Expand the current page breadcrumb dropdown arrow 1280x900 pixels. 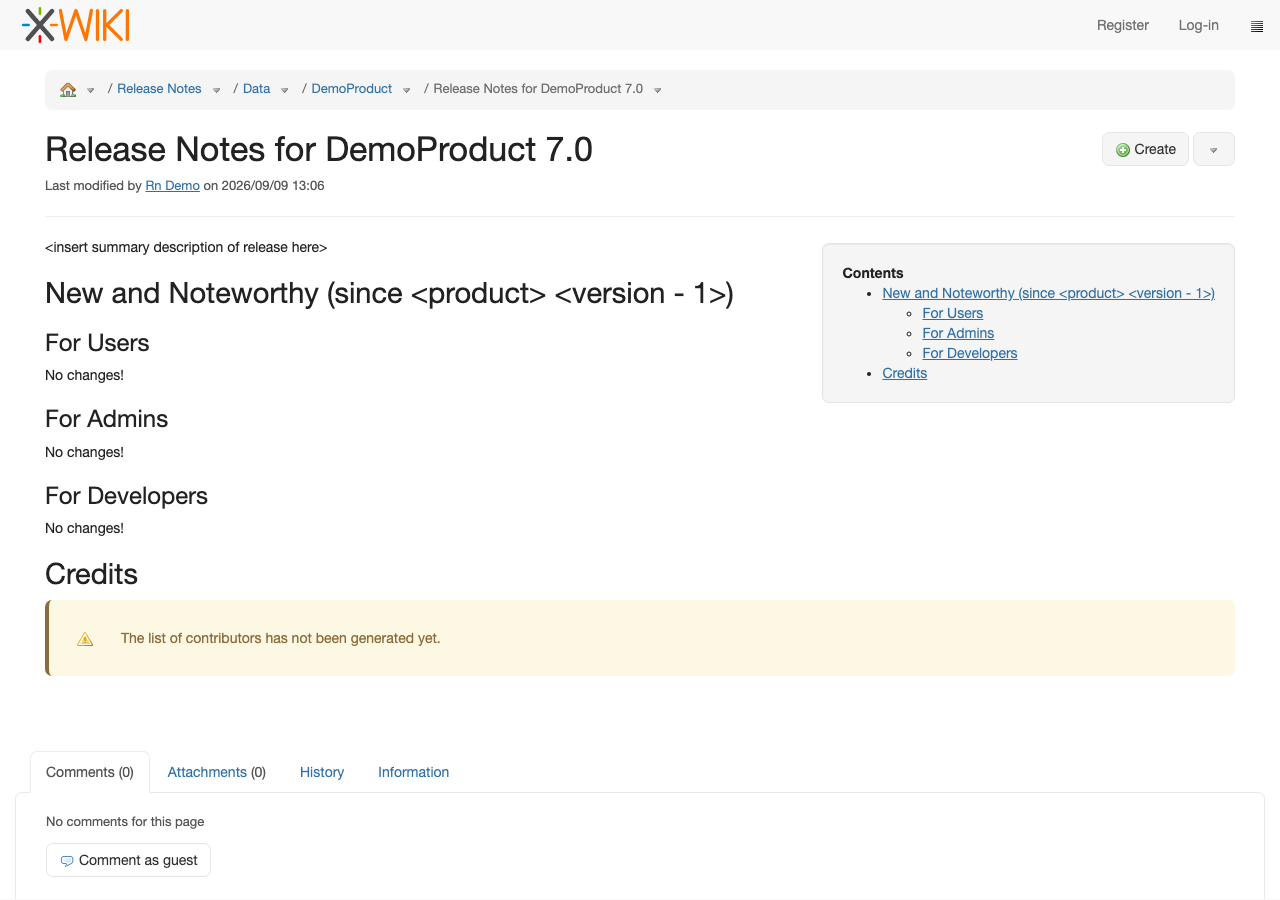point(657,90)
